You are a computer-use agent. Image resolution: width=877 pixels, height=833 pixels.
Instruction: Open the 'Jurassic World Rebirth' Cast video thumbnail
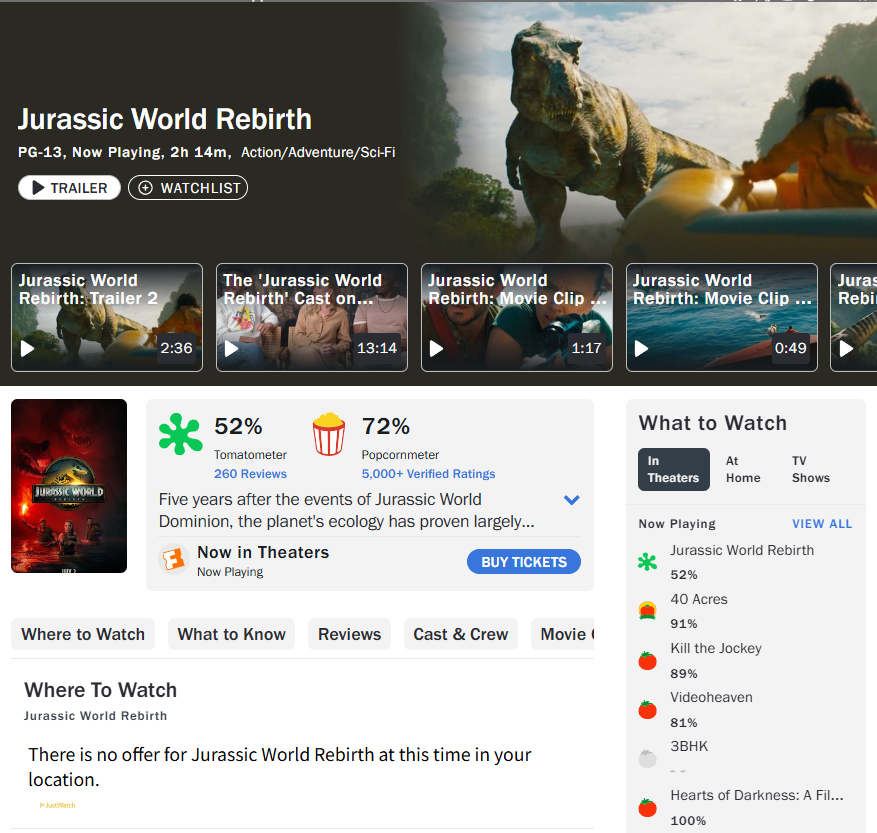(x=312, y=317)
